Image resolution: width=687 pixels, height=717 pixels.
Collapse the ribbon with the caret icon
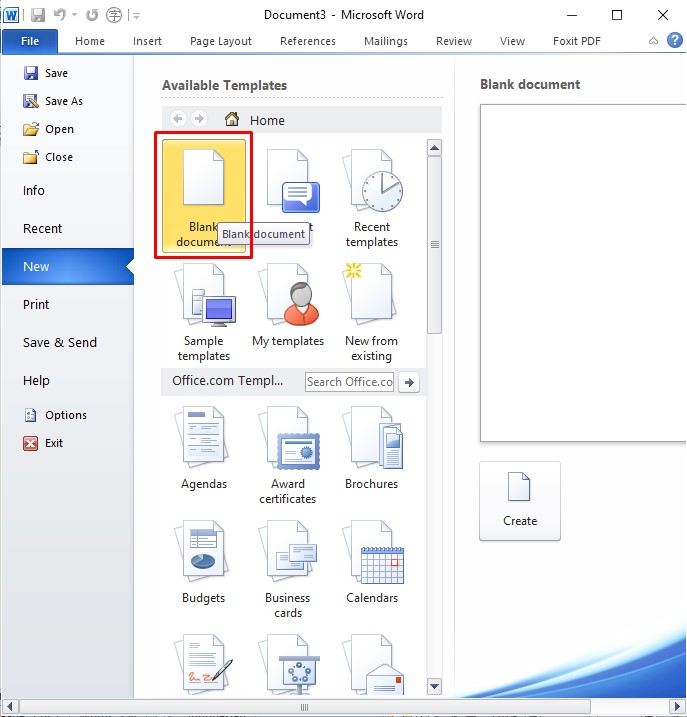pyautogui.click(x=653, y=41)
